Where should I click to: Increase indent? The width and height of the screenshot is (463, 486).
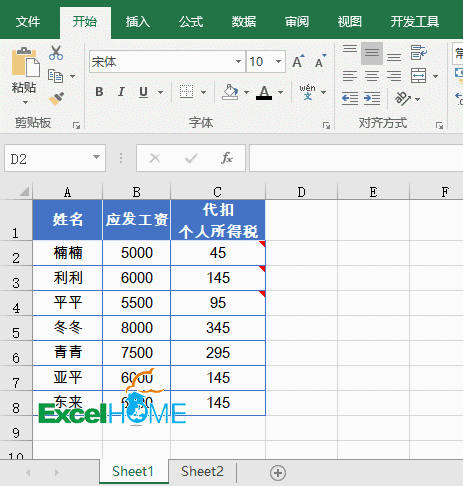click(372, 99)
